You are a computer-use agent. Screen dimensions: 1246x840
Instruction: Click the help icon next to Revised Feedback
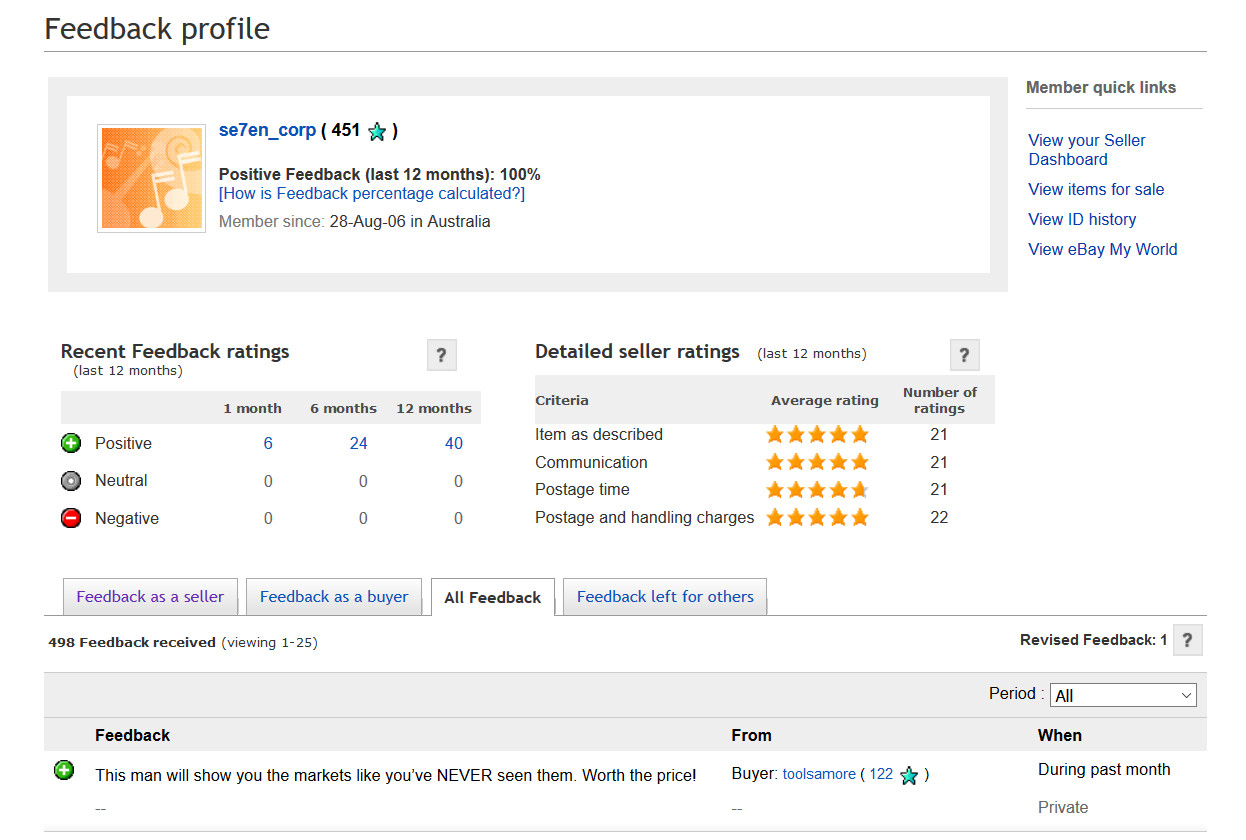1187,640
